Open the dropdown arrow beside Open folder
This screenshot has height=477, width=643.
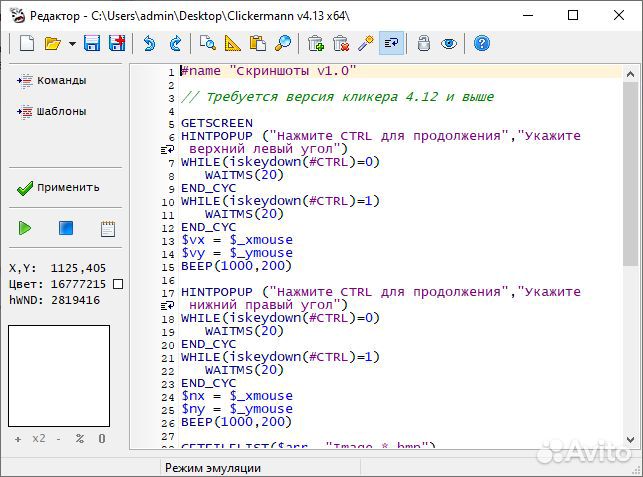[x=72, y=43]
